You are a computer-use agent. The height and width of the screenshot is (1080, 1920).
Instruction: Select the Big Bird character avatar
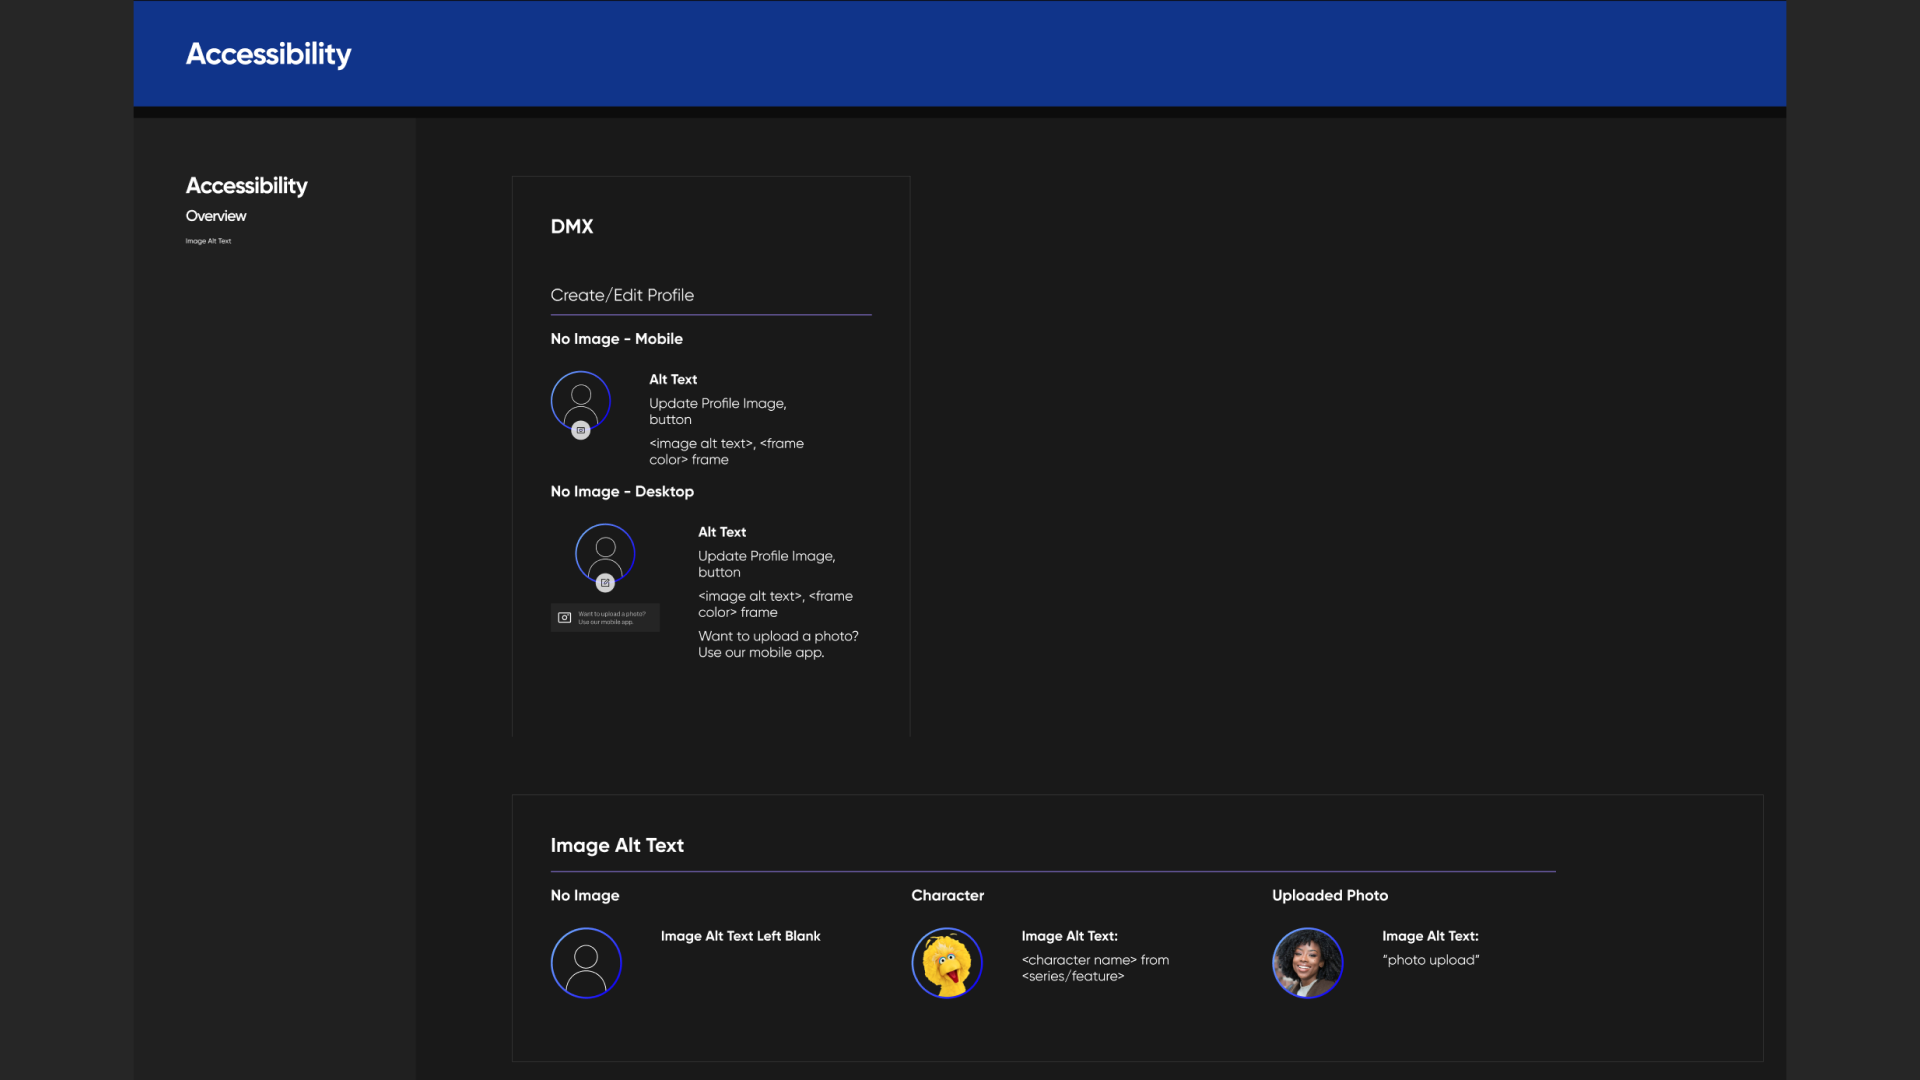pos(946,962)
